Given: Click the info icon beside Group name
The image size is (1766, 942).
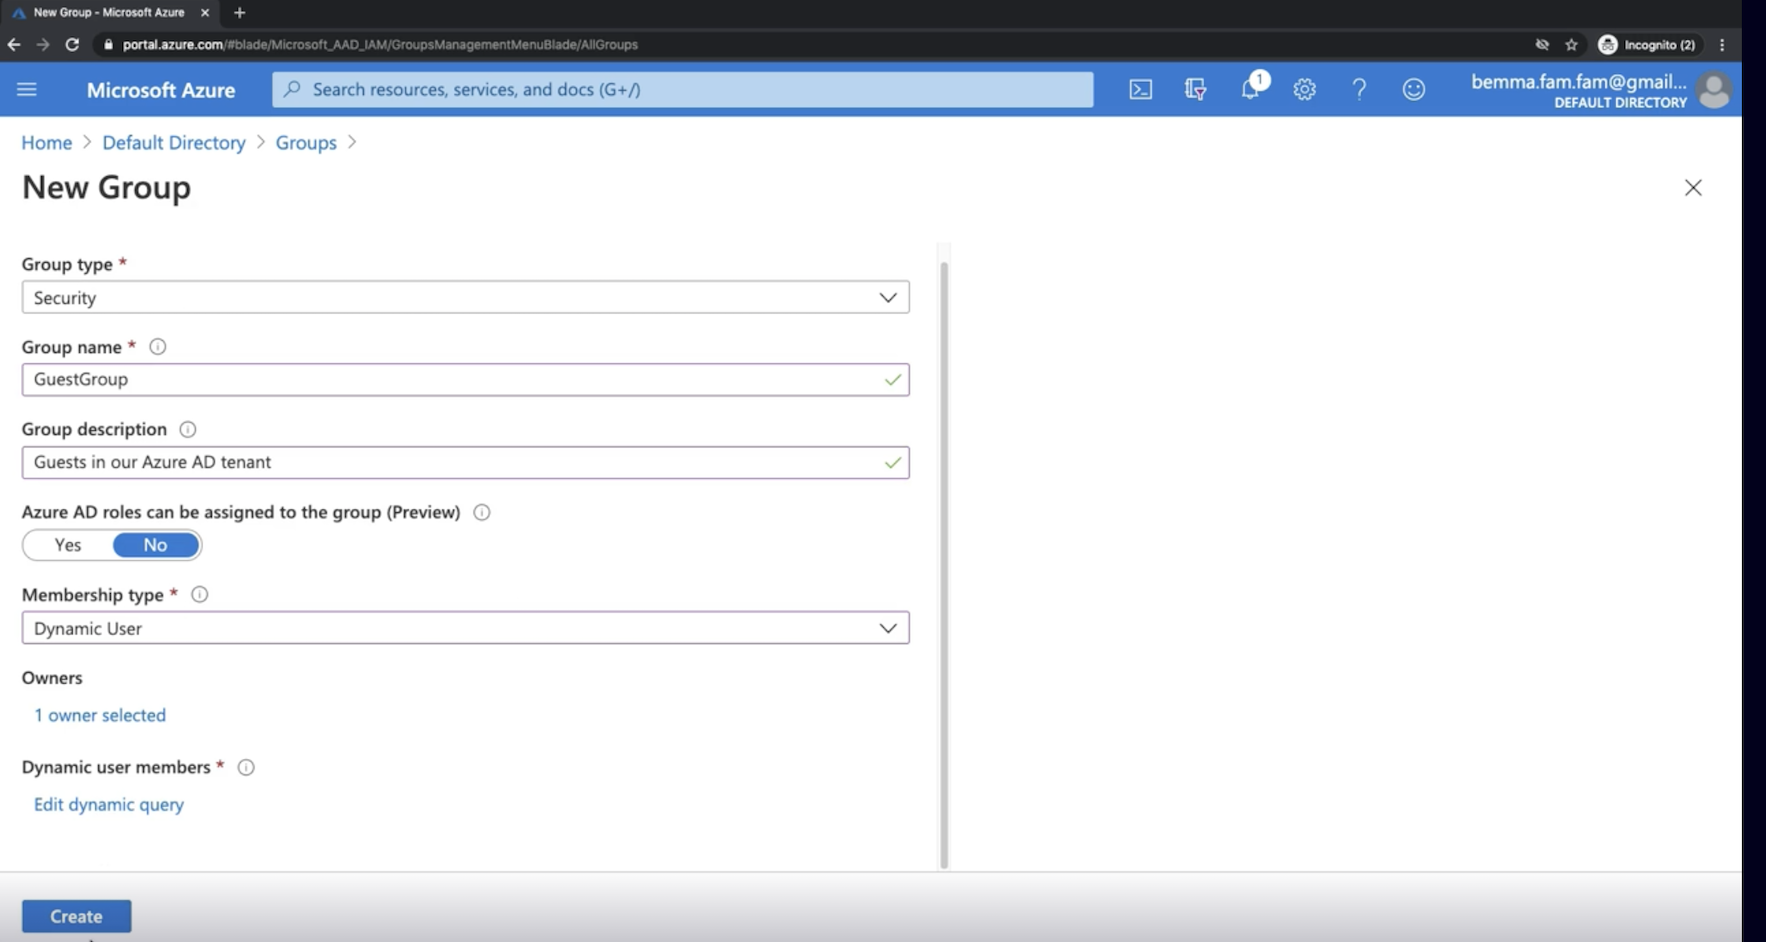Looking at the screenshot, I should point(157,347).
